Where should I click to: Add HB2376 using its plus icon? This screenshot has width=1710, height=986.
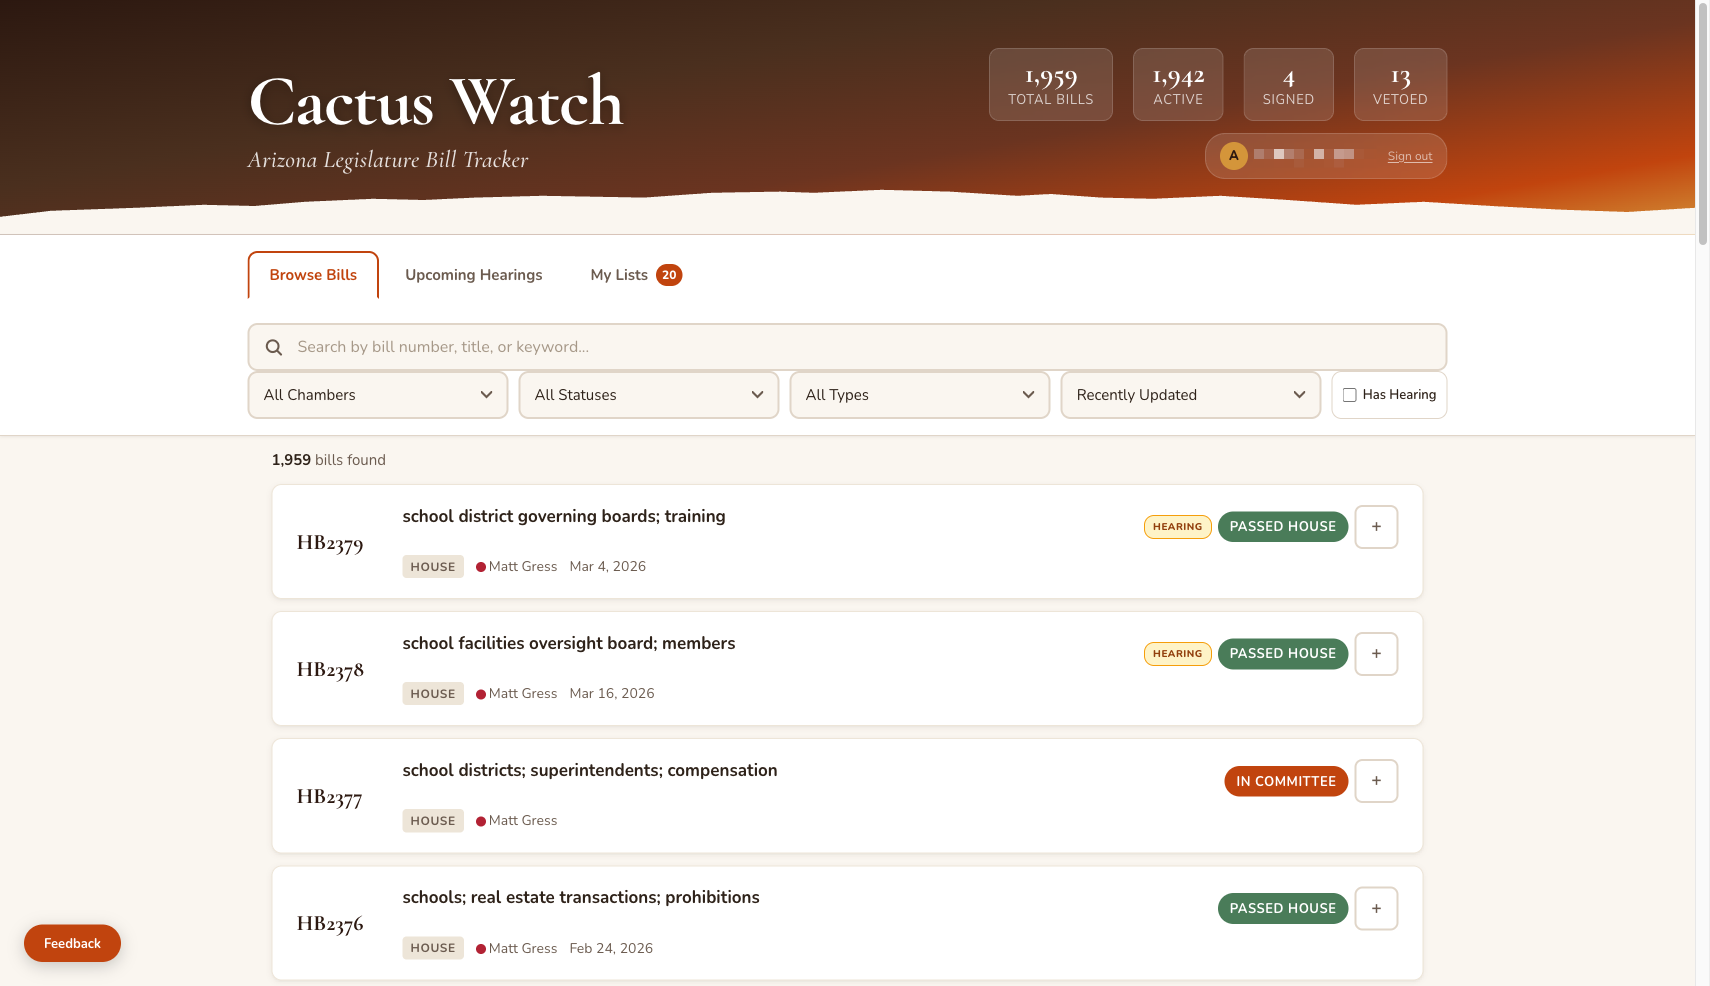[1376, 908]
